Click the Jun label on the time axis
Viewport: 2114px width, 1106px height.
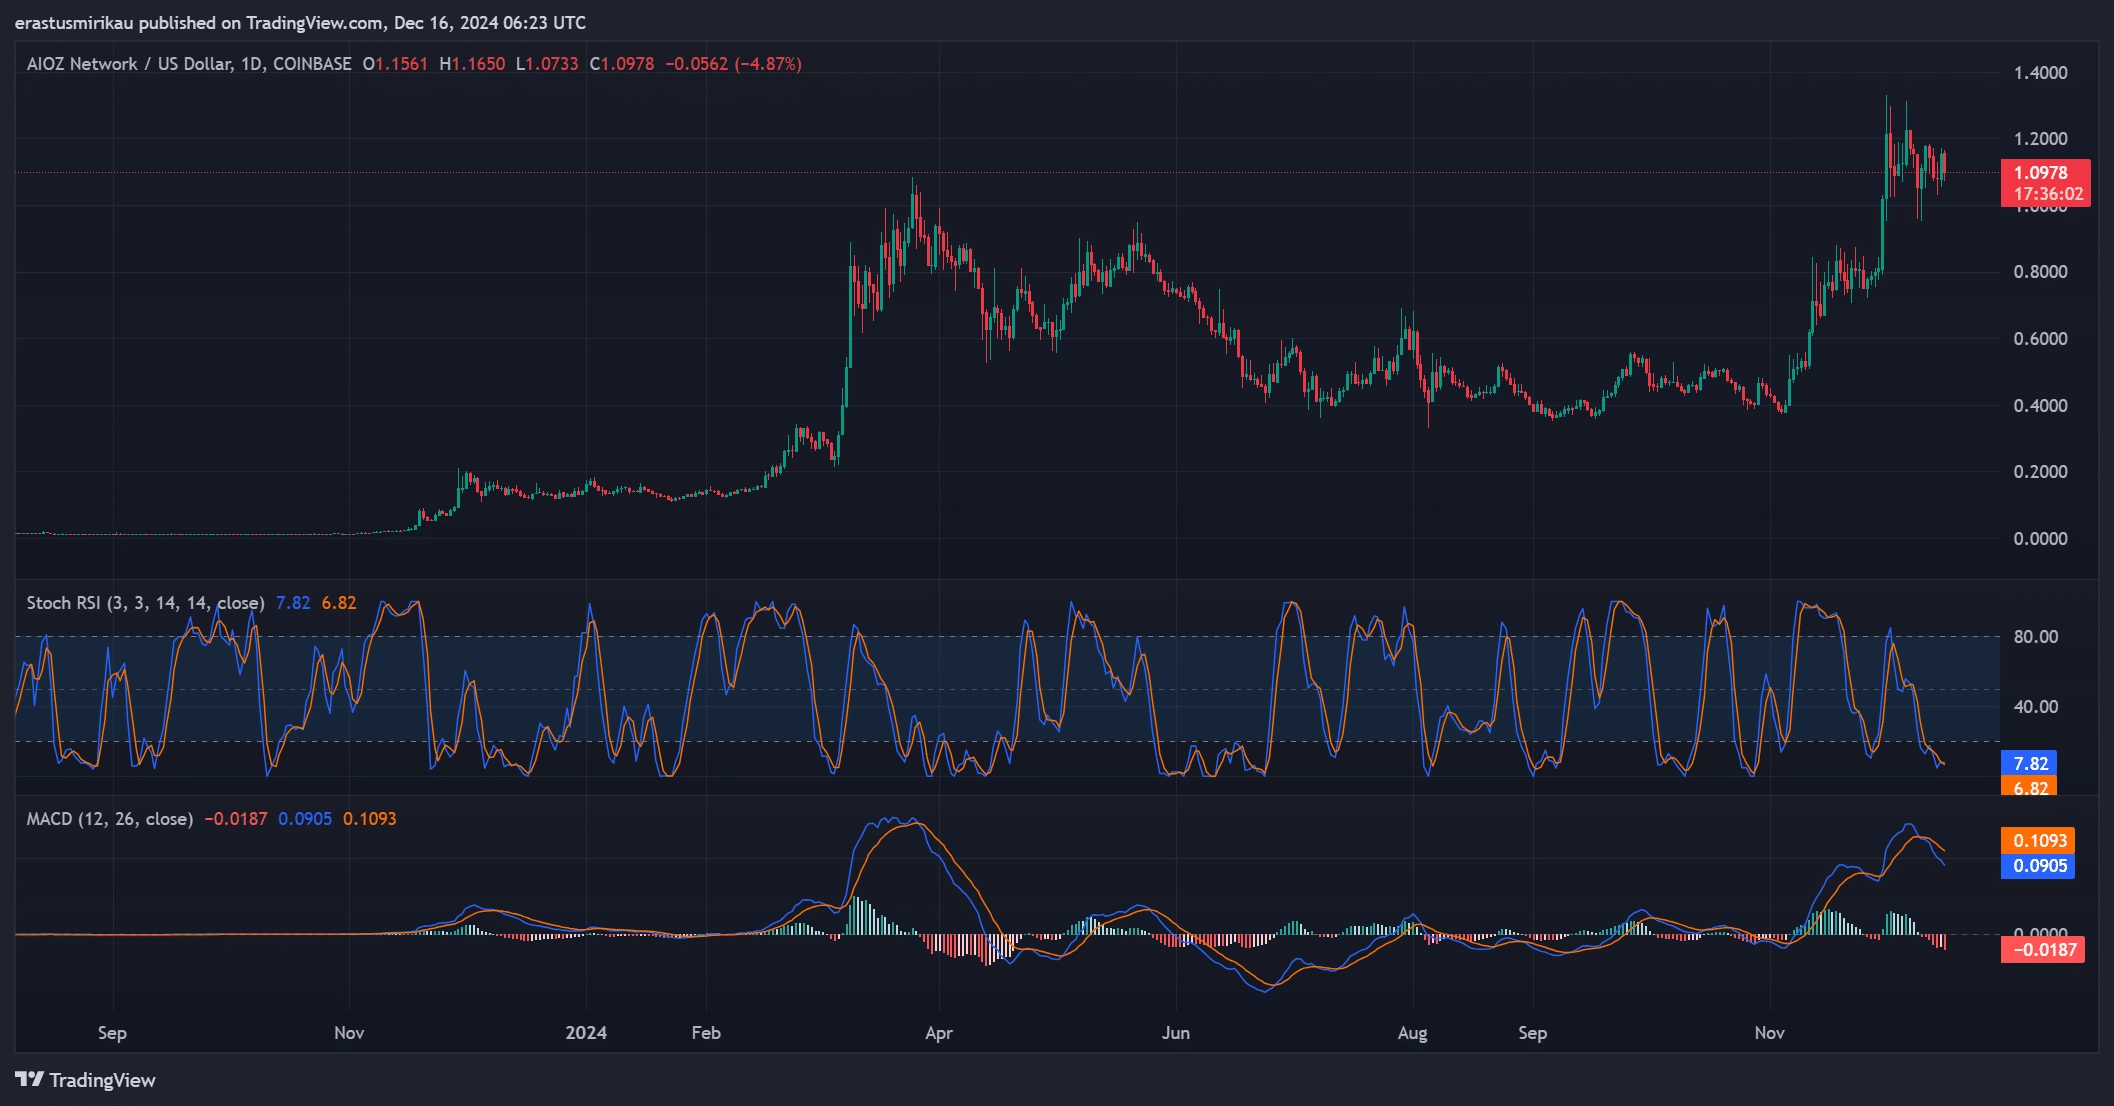pyautogui.click(x=1176, y=1033)
